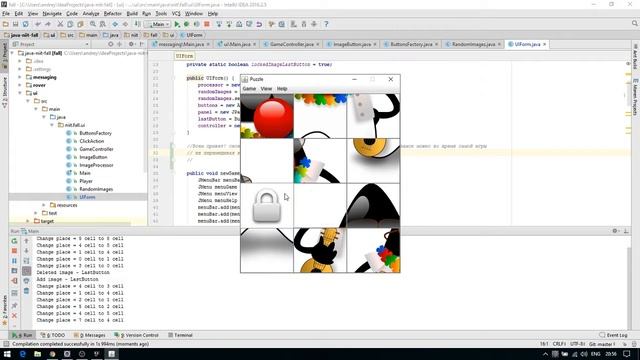This screenshot has height=360, width=640.
Task: Rerun Main from the Run panel
Action: coord(14,241)
